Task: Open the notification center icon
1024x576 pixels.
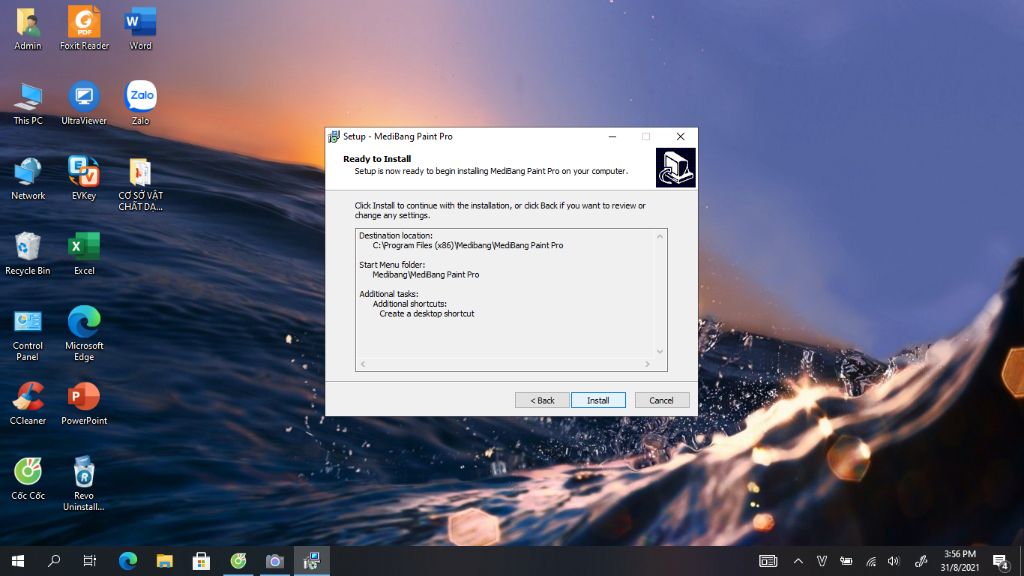Action: 1001,561
